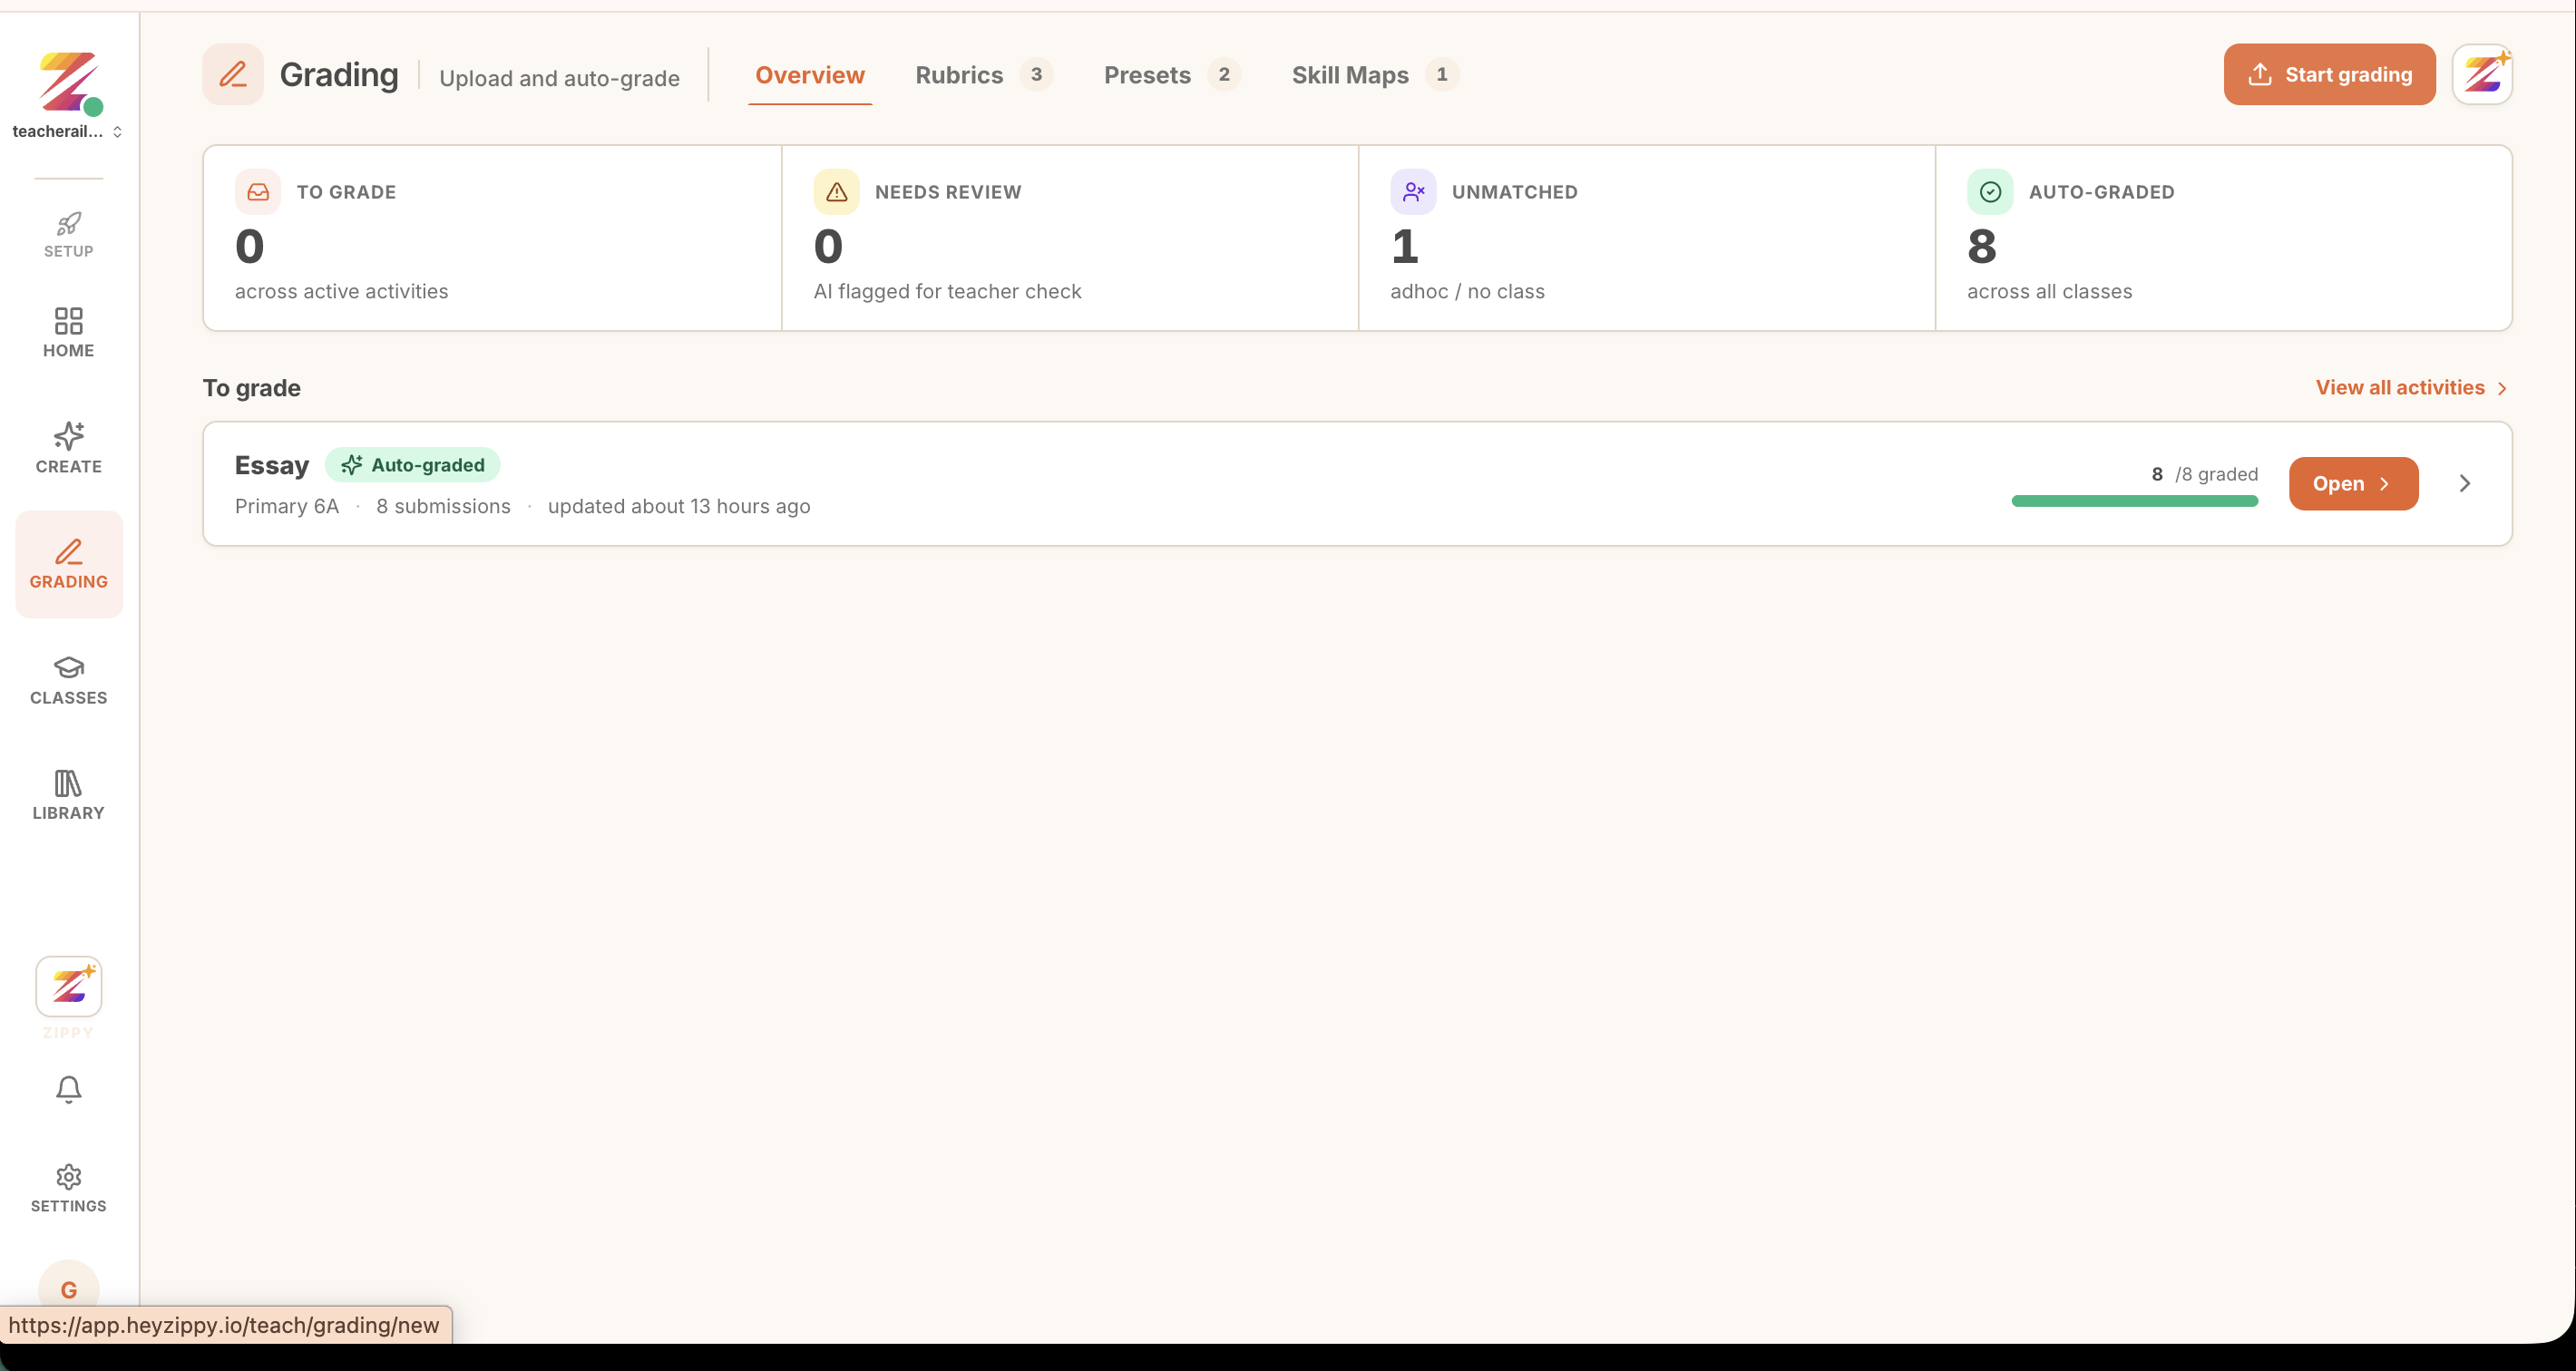Click the 'To grade' section heading
This screenshot has width=2576, height=1371.
tap(252, 388)
